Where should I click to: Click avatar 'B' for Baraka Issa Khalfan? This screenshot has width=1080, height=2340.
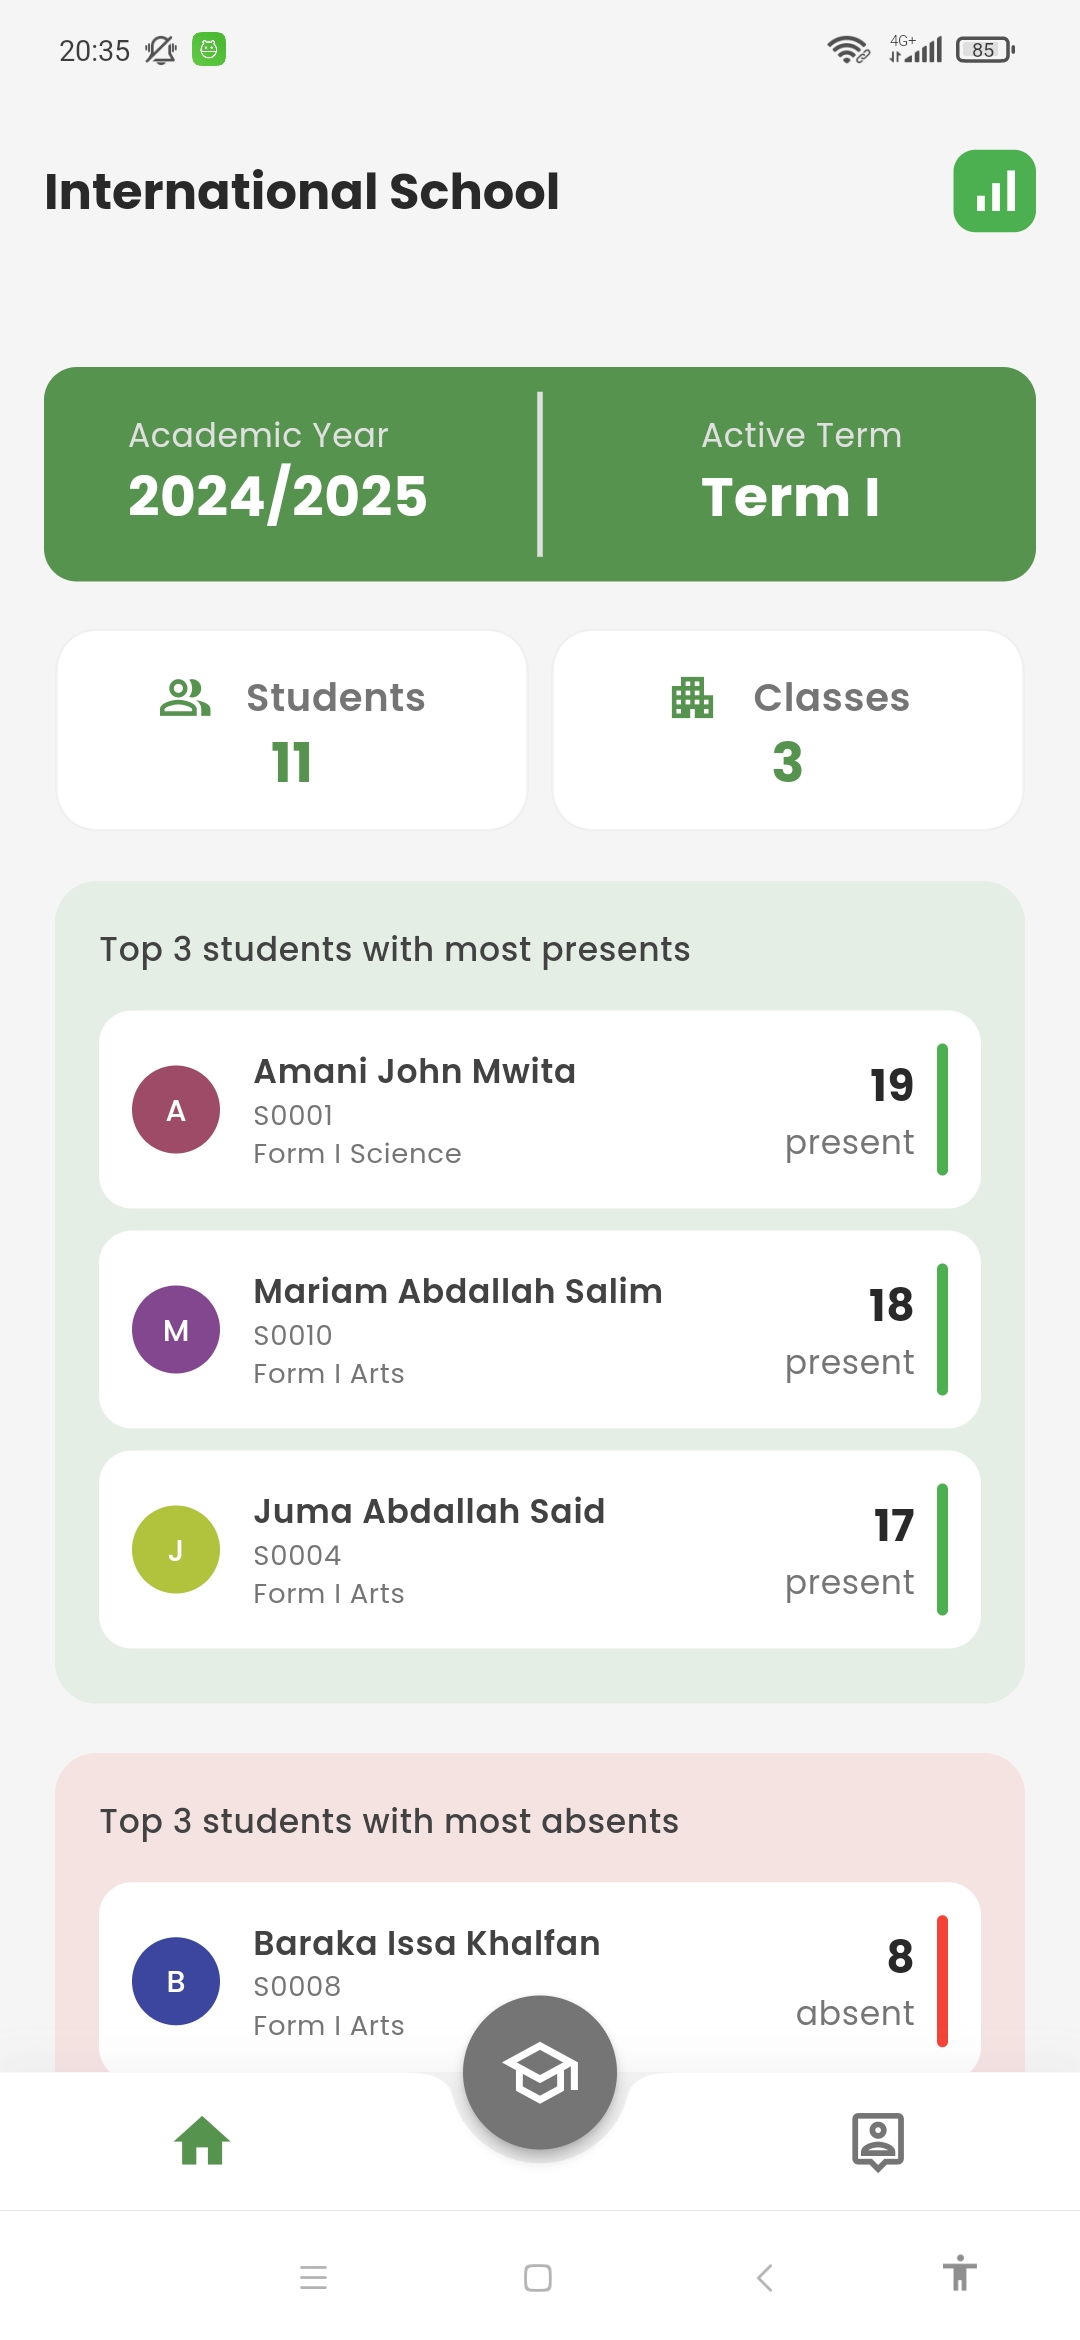[x=176, y=1981]
